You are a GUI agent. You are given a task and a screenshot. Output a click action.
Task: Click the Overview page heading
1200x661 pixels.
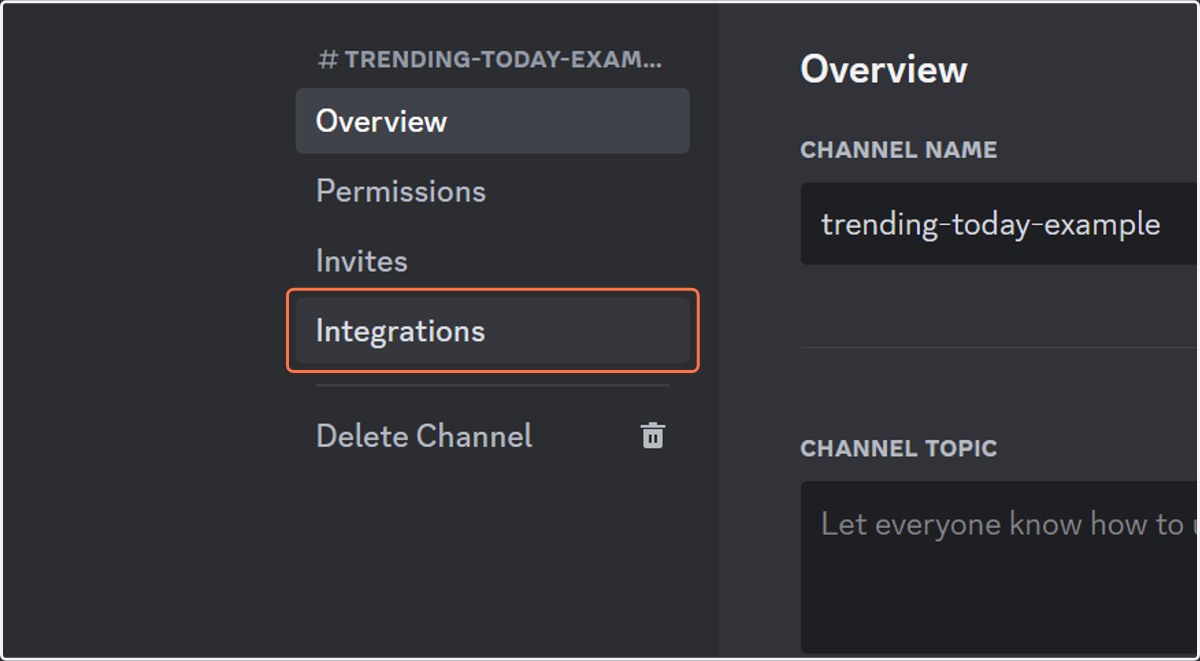884,70
